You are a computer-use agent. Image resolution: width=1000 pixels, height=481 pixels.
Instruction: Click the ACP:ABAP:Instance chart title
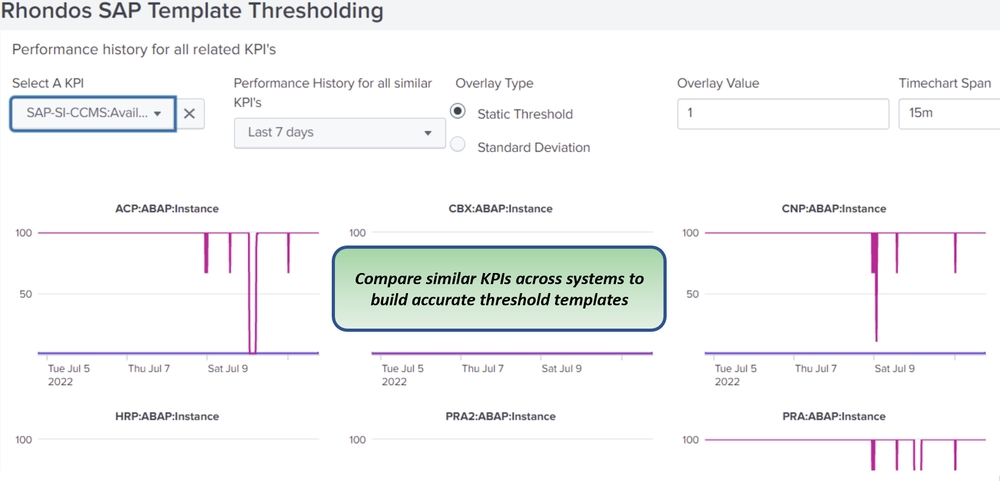tap(167, 209)
